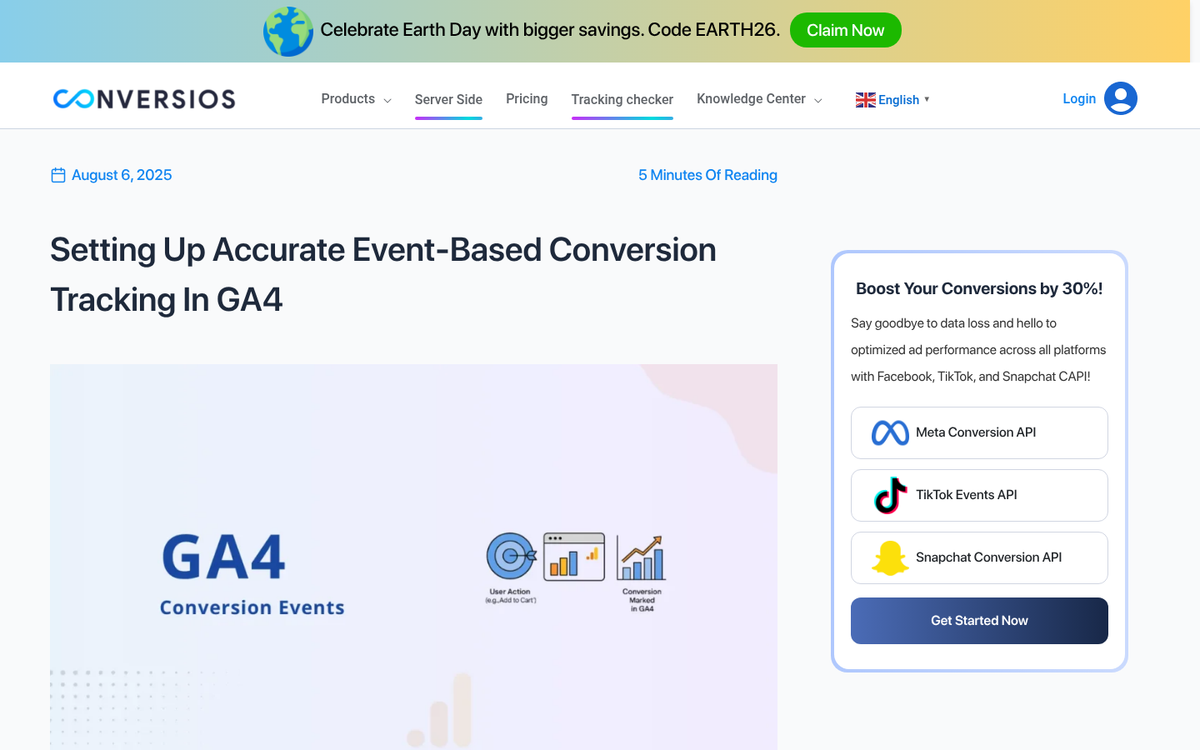Open the Tracking checker page
The image size is (1200, 750).
coord(622,99)
